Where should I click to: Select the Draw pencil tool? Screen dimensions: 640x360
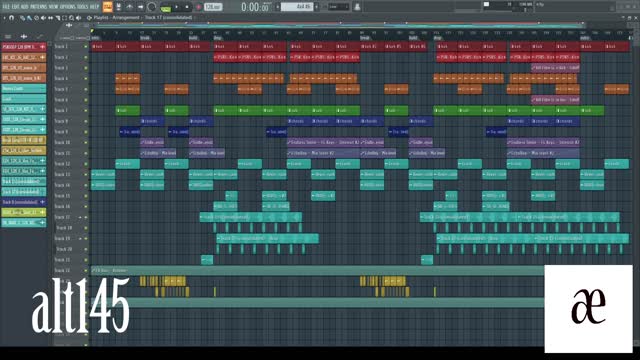(x=22, y=18)
